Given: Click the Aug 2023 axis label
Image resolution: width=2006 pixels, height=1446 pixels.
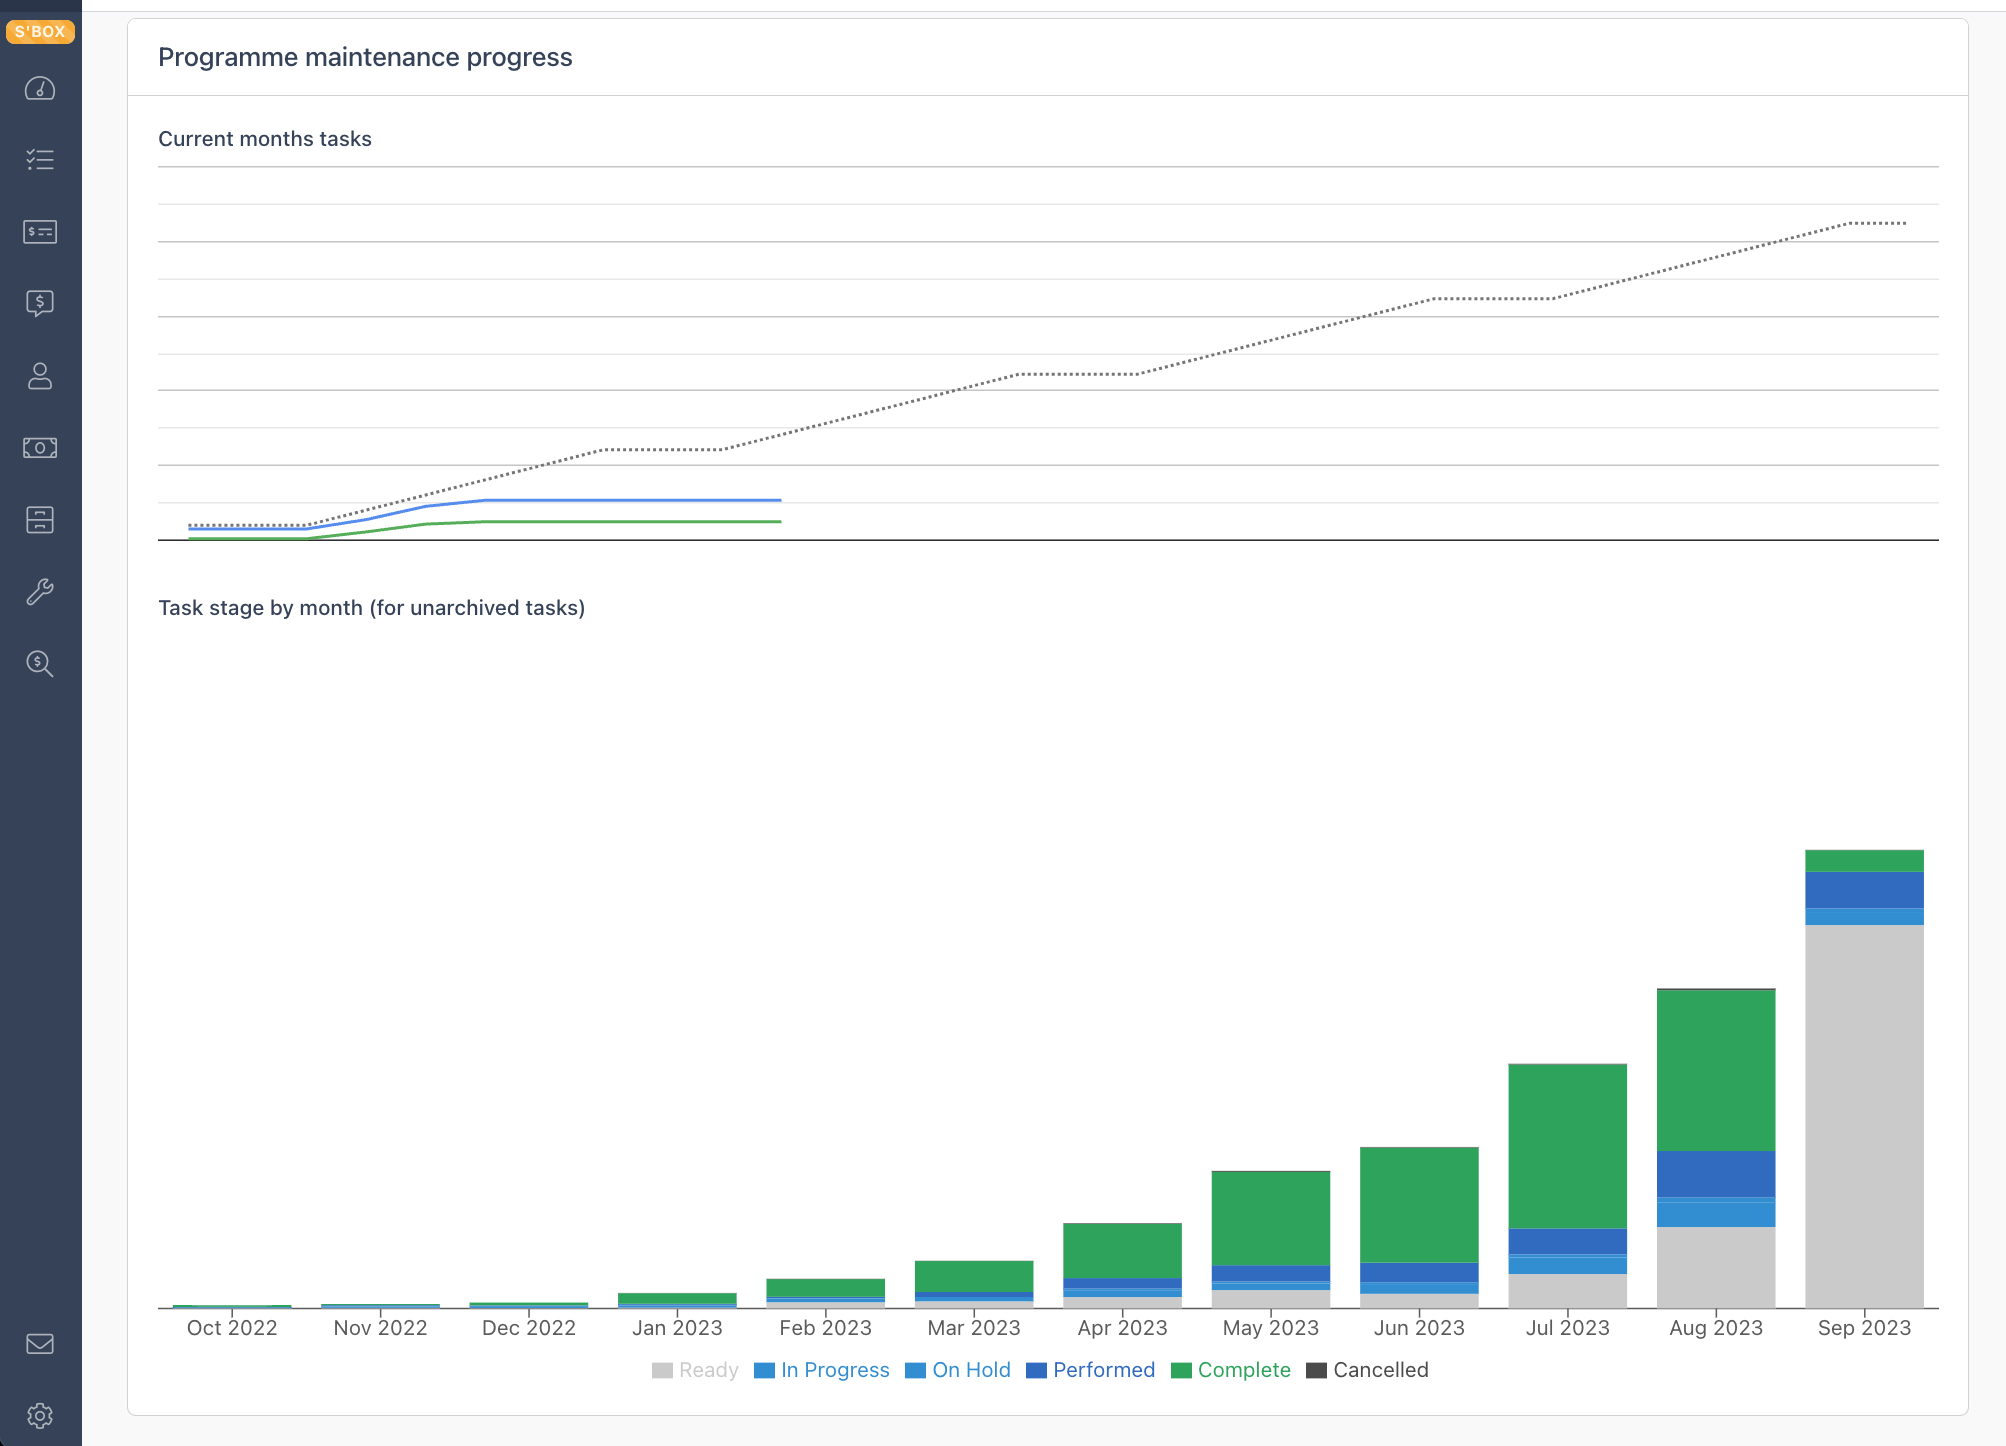Looking at the screenshot, I should (x=1716, y=1328).
